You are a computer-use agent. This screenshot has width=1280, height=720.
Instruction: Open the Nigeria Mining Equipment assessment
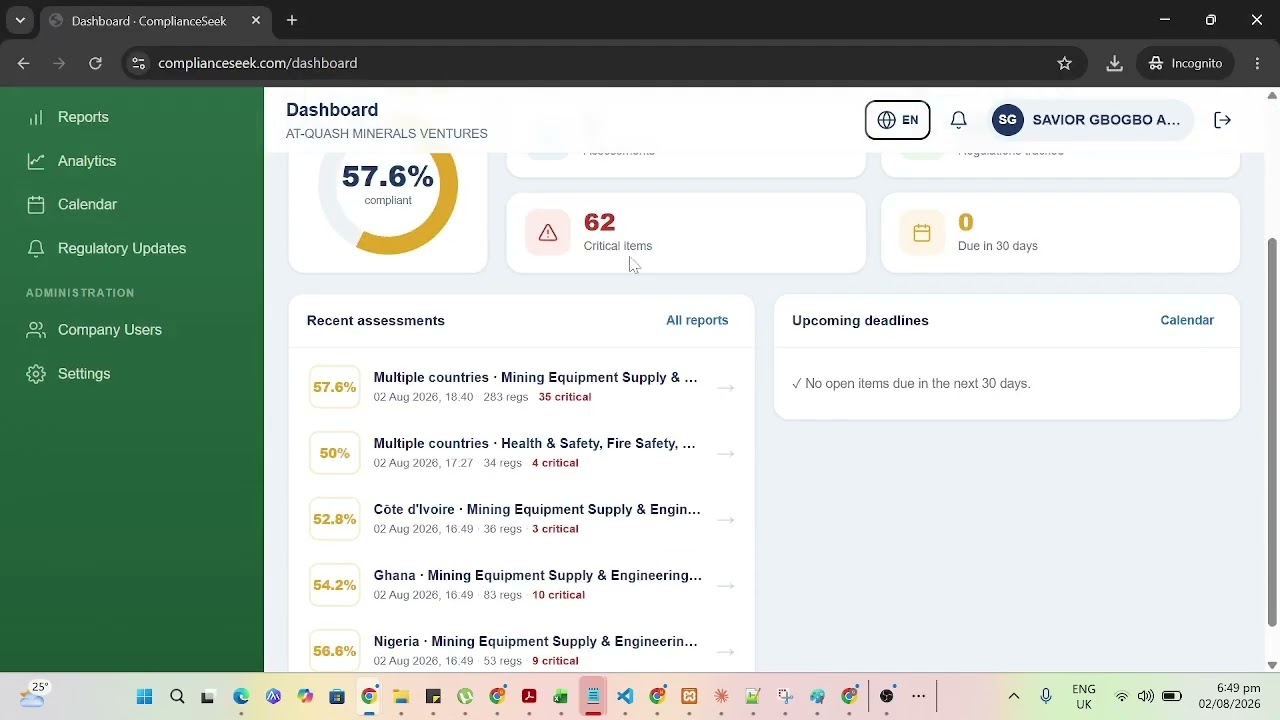tap(521, 651)
